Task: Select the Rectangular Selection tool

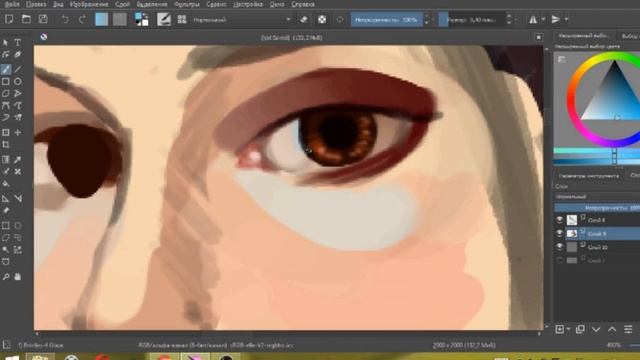Action: tap(6, 226)
